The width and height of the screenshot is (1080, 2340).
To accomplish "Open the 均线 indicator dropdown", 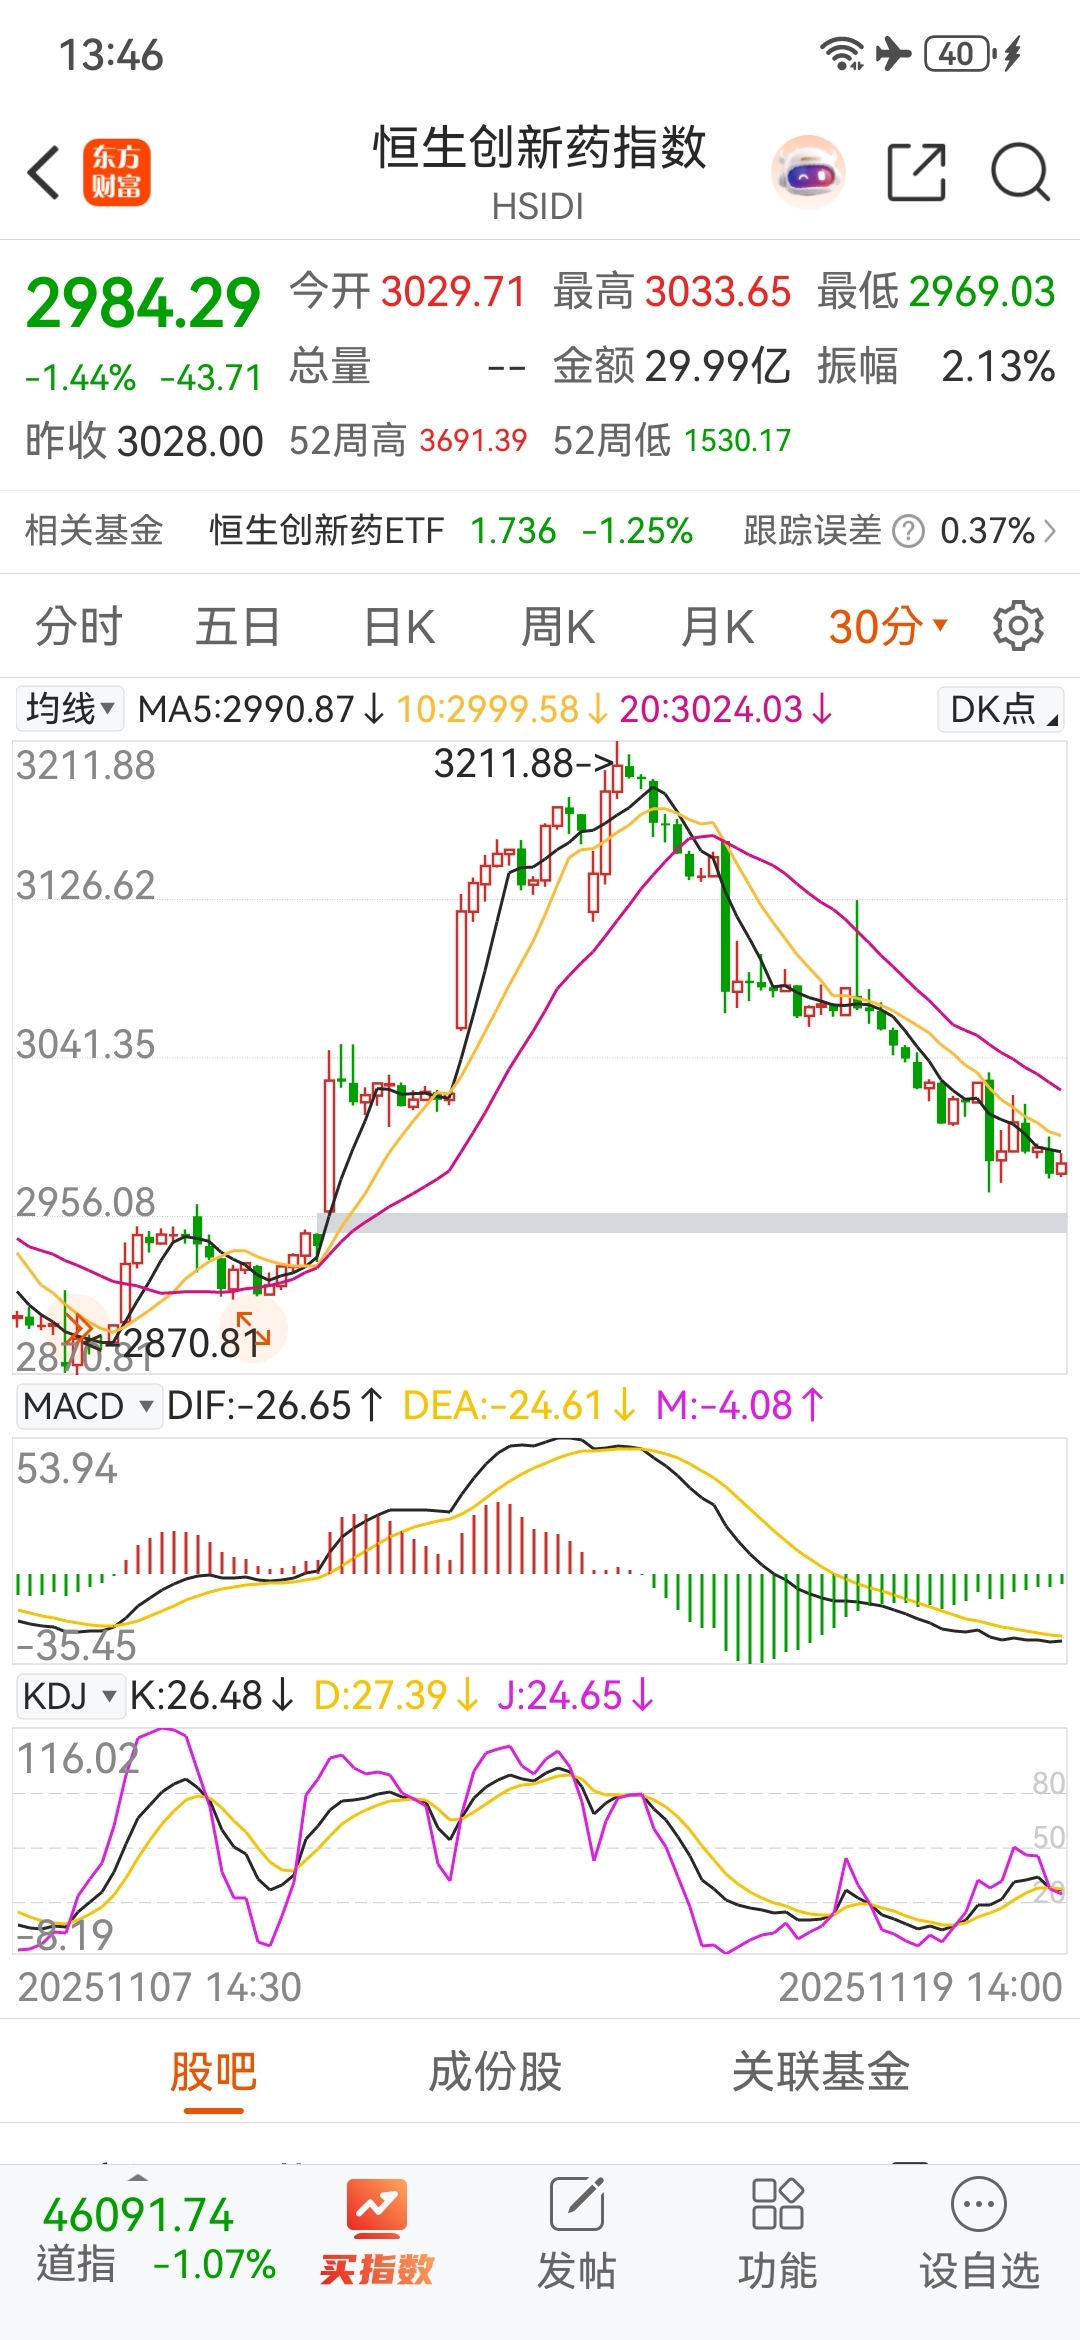I will pos(69,709).
